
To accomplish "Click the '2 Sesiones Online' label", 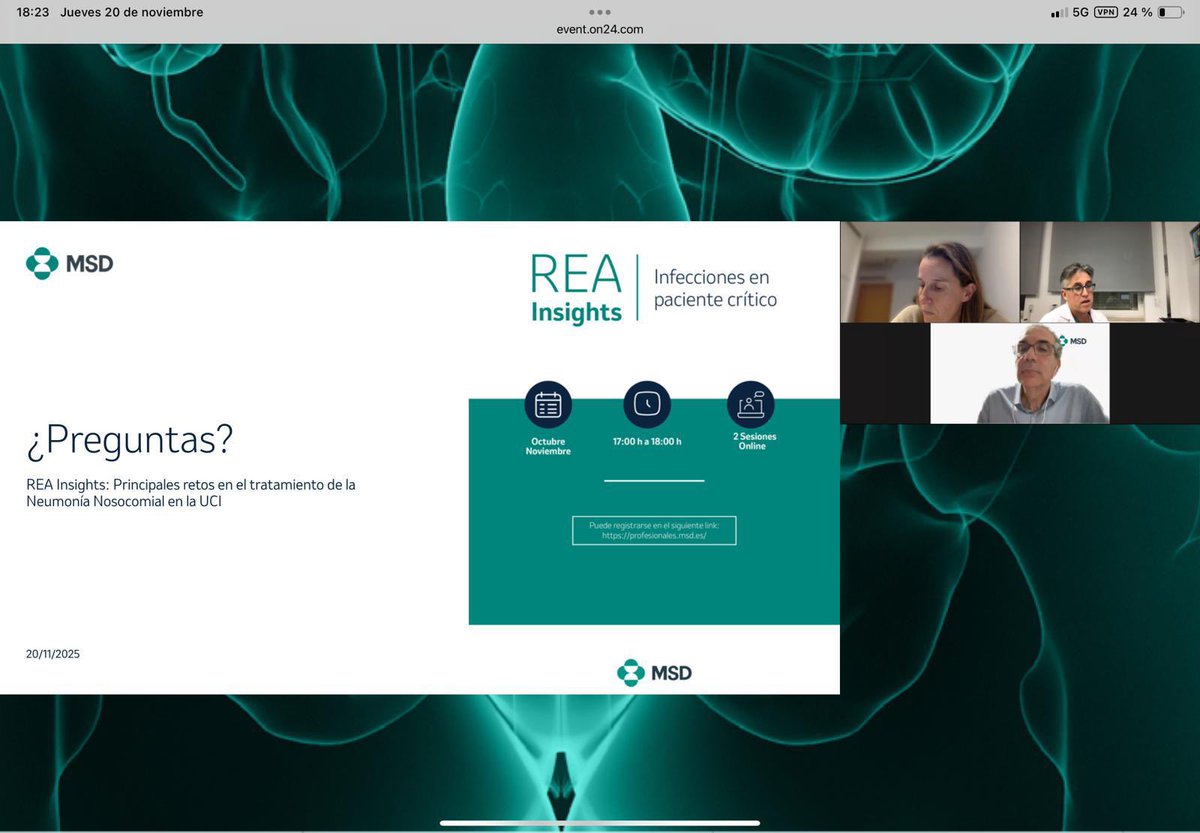I will 752,441.
